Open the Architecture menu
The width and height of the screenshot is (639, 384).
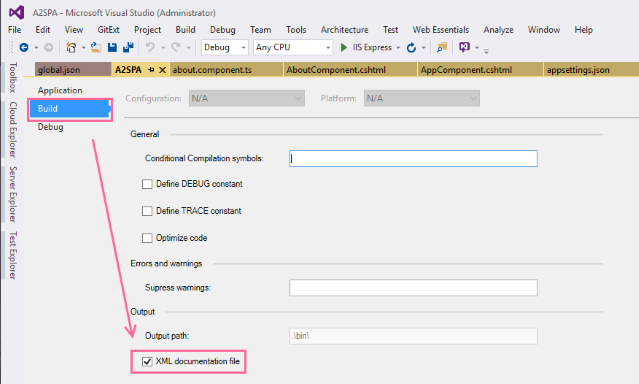click(344, 30)
